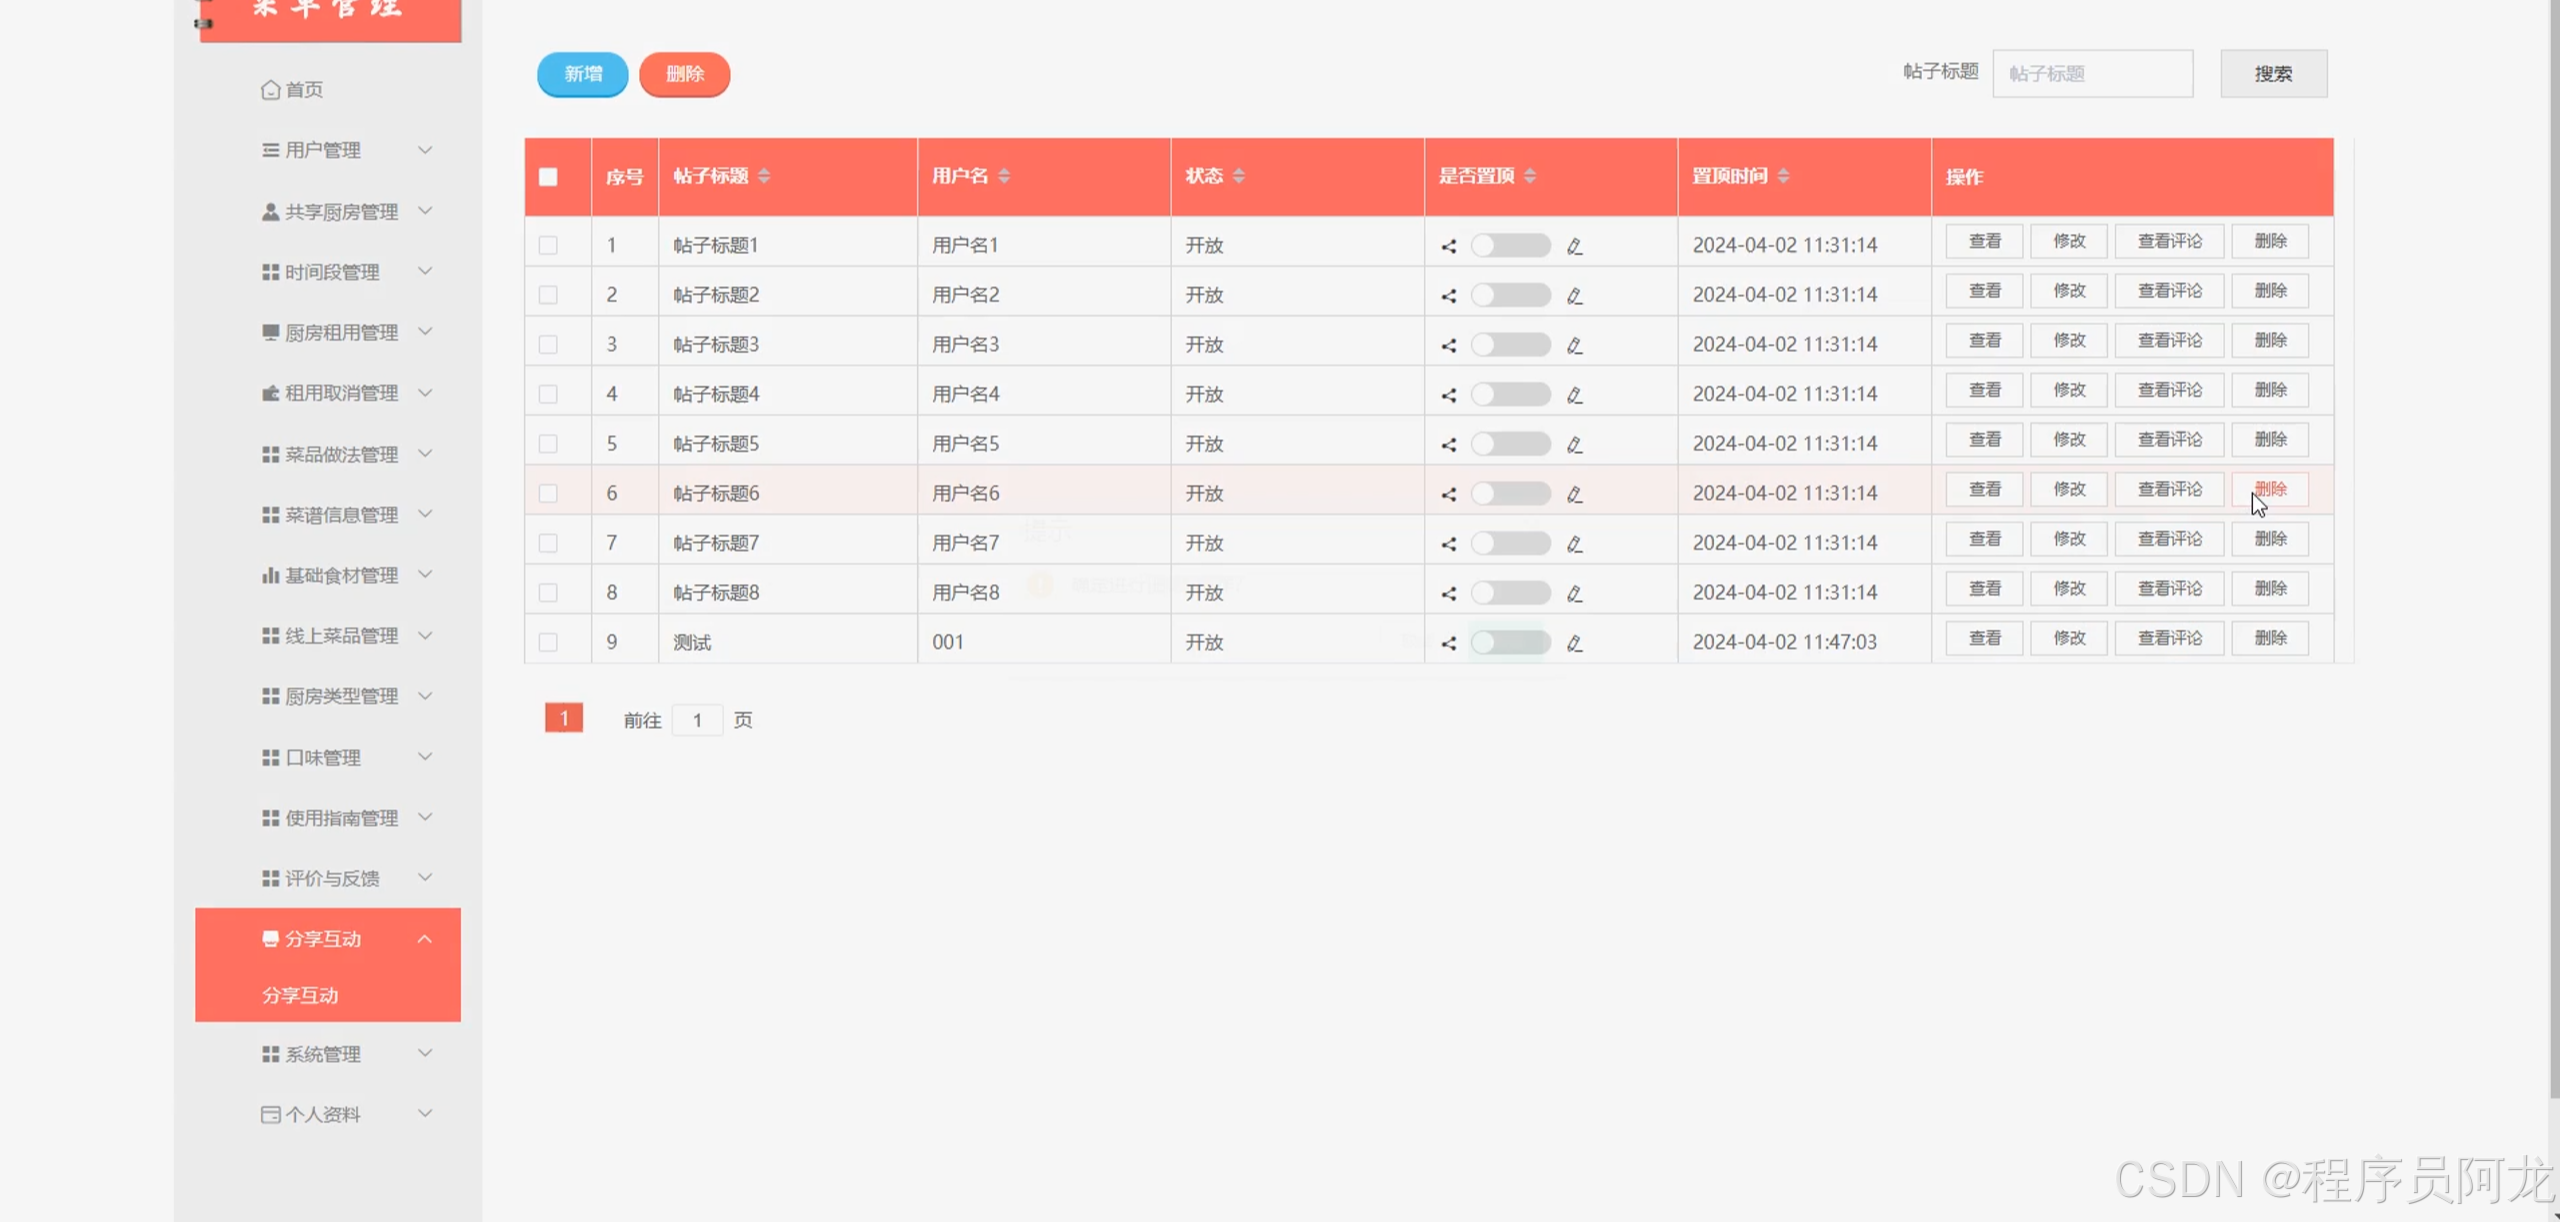2560x1222 pixels.
Task: Click the 帖子标题 search input field
Action: click(2092, 74)
